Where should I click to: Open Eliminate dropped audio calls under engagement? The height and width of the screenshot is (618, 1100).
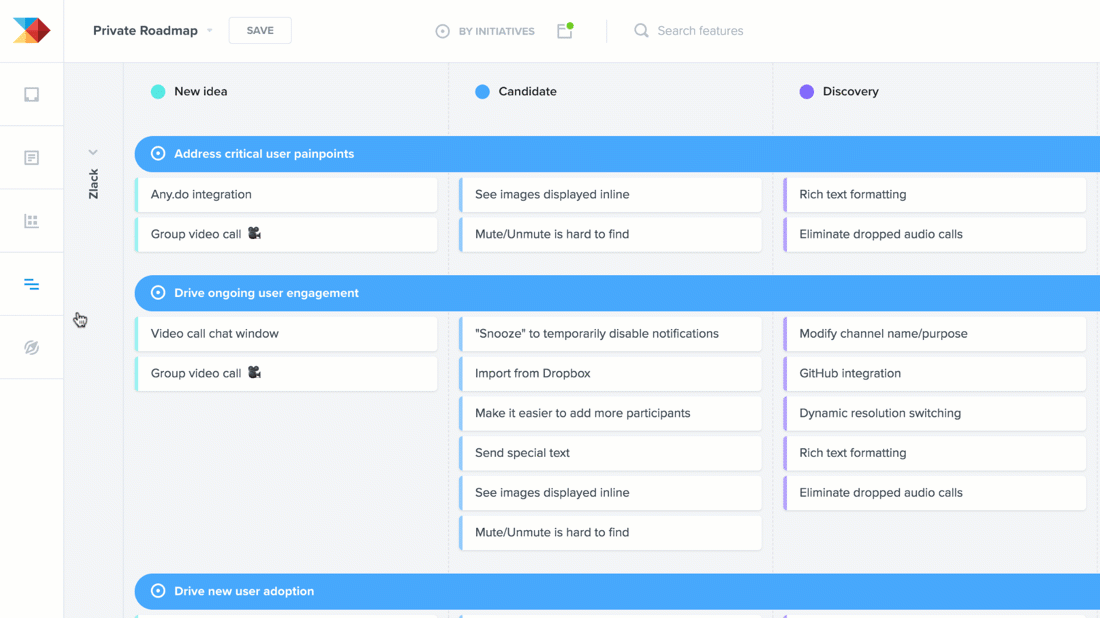[934, 492]
